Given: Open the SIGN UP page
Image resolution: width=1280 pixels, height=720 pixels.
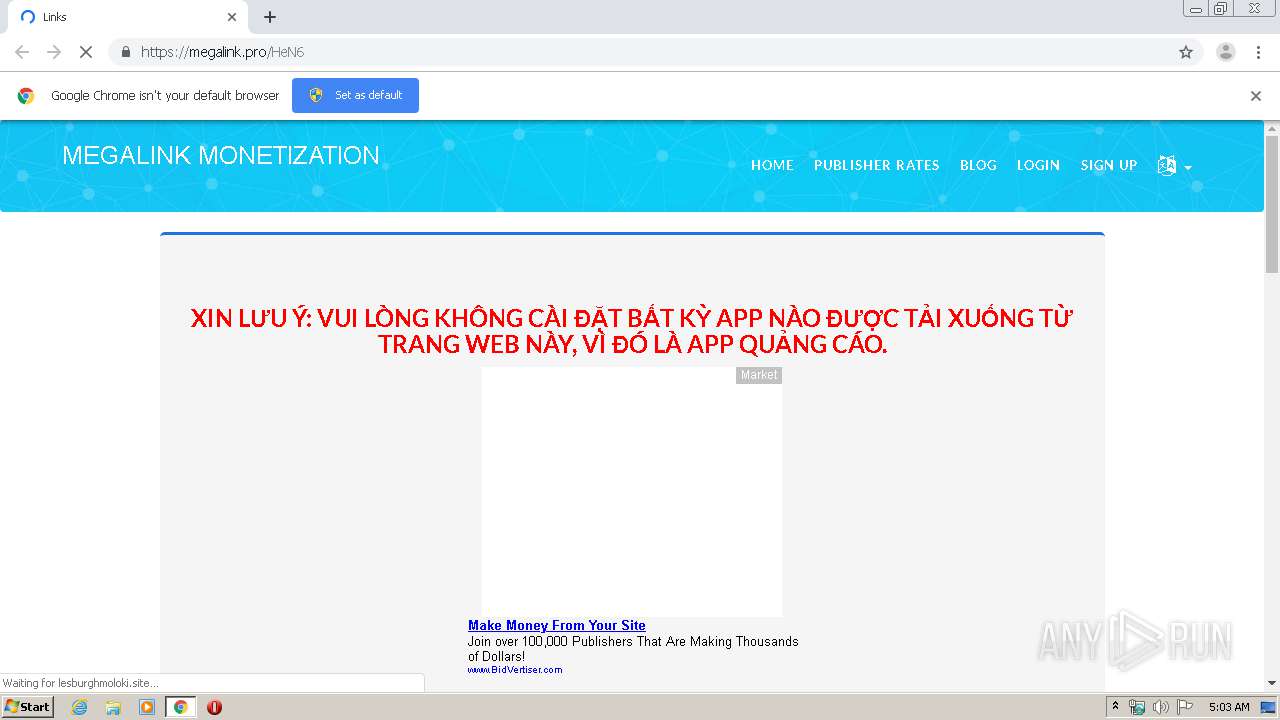Looking at the screenshot, I should [1108, 165].
